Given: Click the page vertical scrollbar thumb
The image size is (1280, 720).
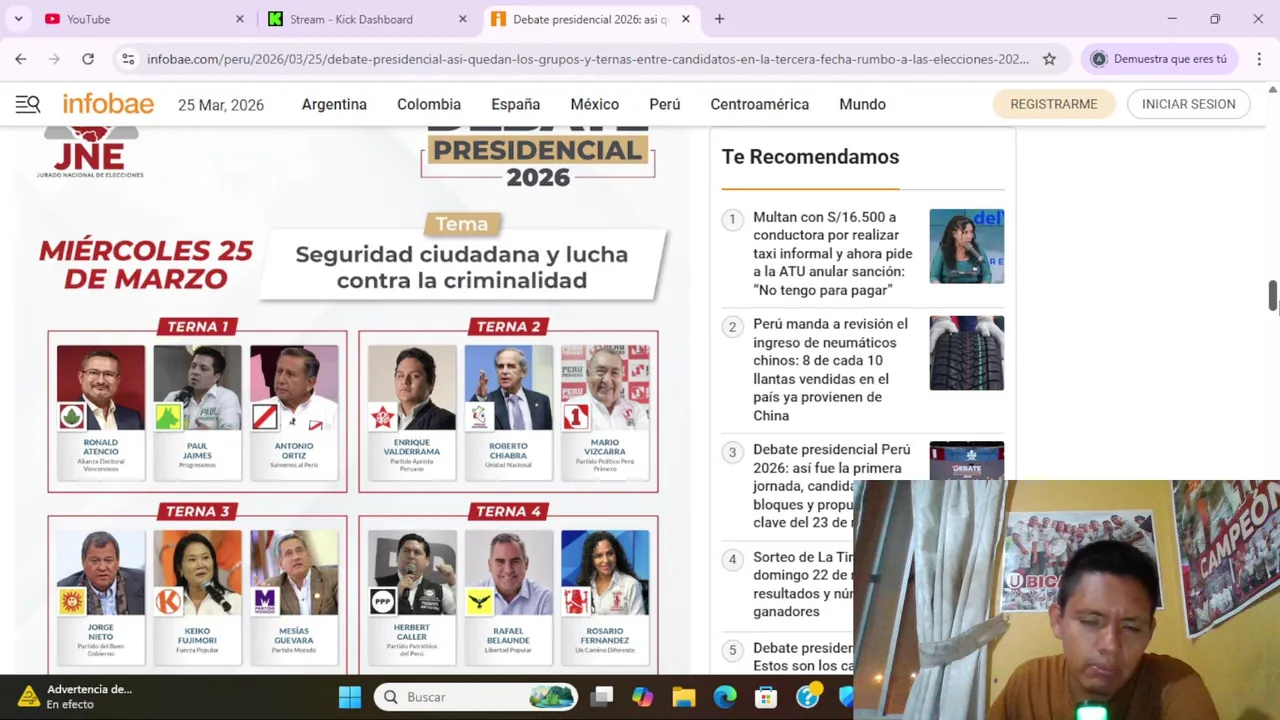Looking at the screenshot, I should (1272, 297).
